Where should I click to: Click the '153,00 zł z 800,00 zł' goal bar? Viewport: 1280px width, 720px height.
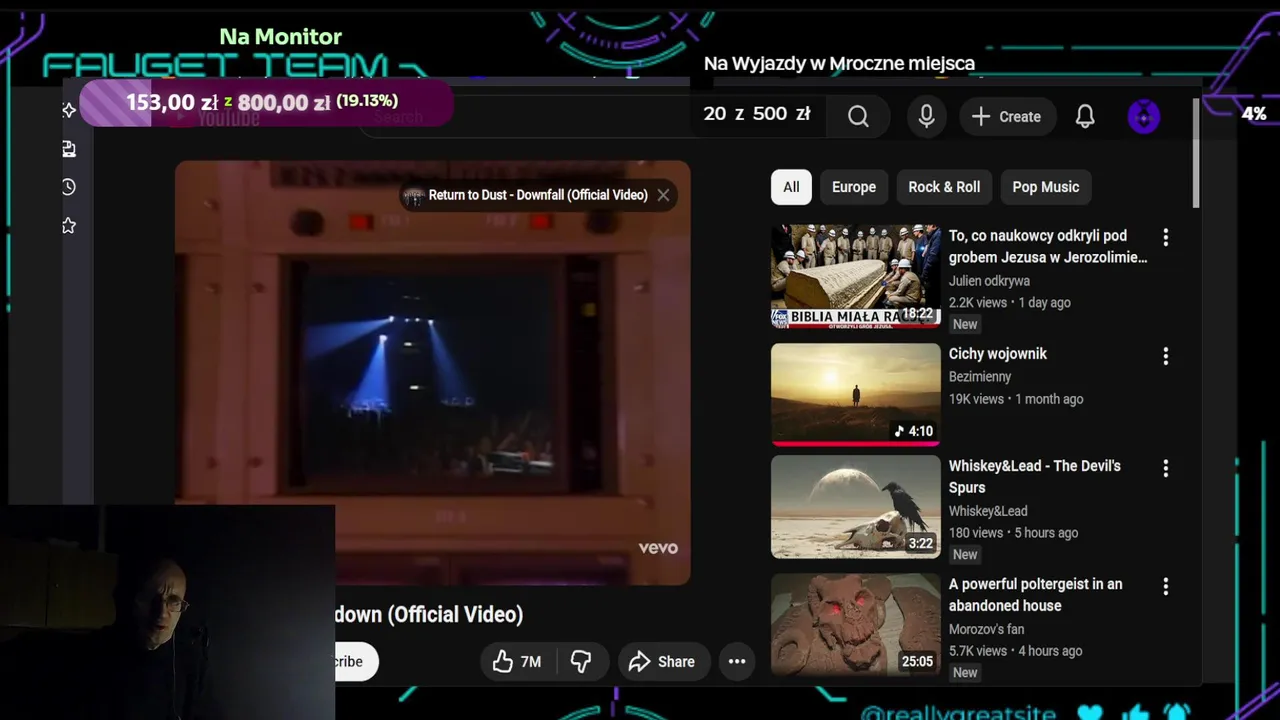(266, 102)
